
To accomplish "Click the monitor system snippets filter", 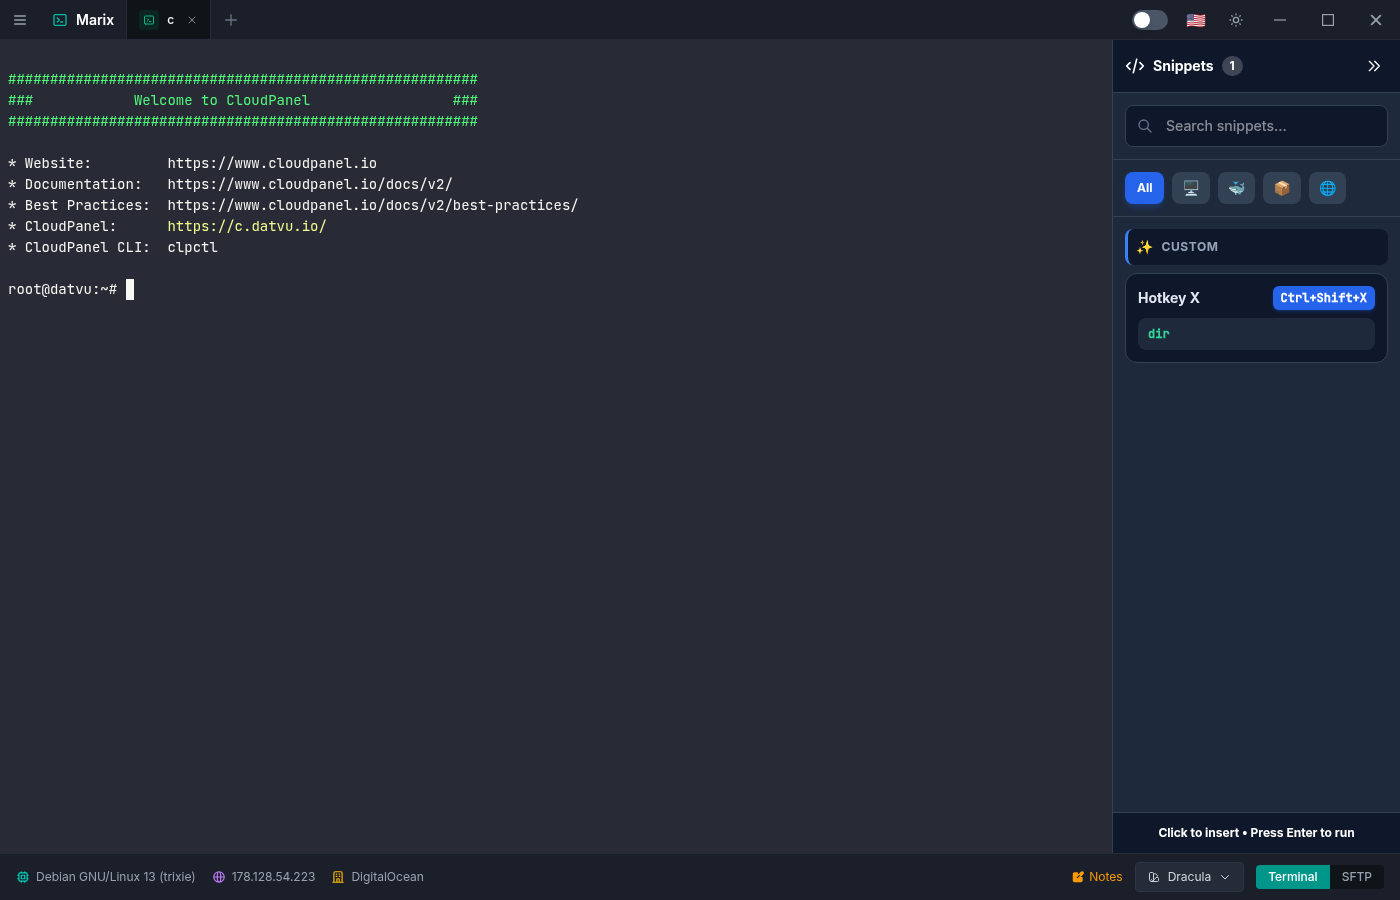I will coord(1190,188).
